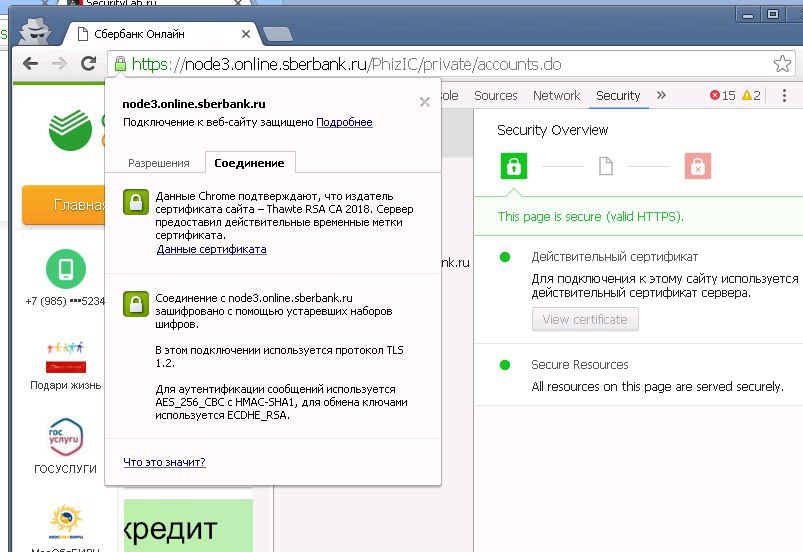Click the green mobile phone icon

[x=66, y=269]
